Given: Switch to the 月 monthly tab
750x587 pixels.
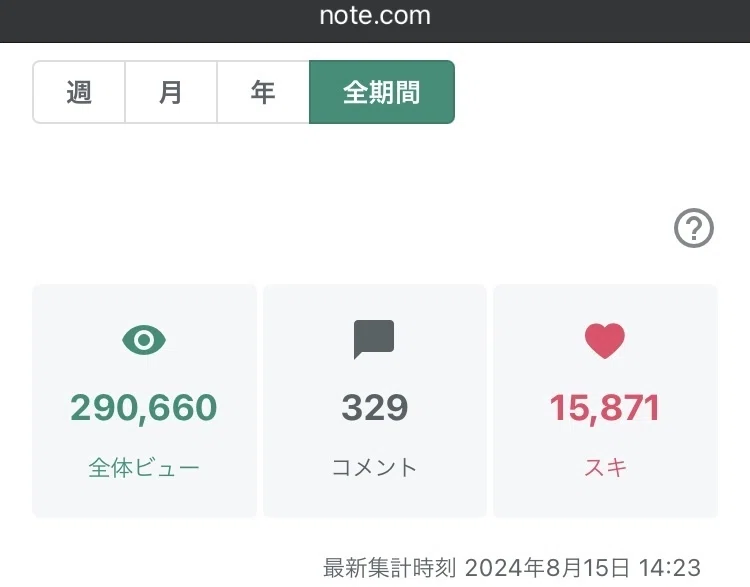Looking at the screenshot, I should click(171, 92).
